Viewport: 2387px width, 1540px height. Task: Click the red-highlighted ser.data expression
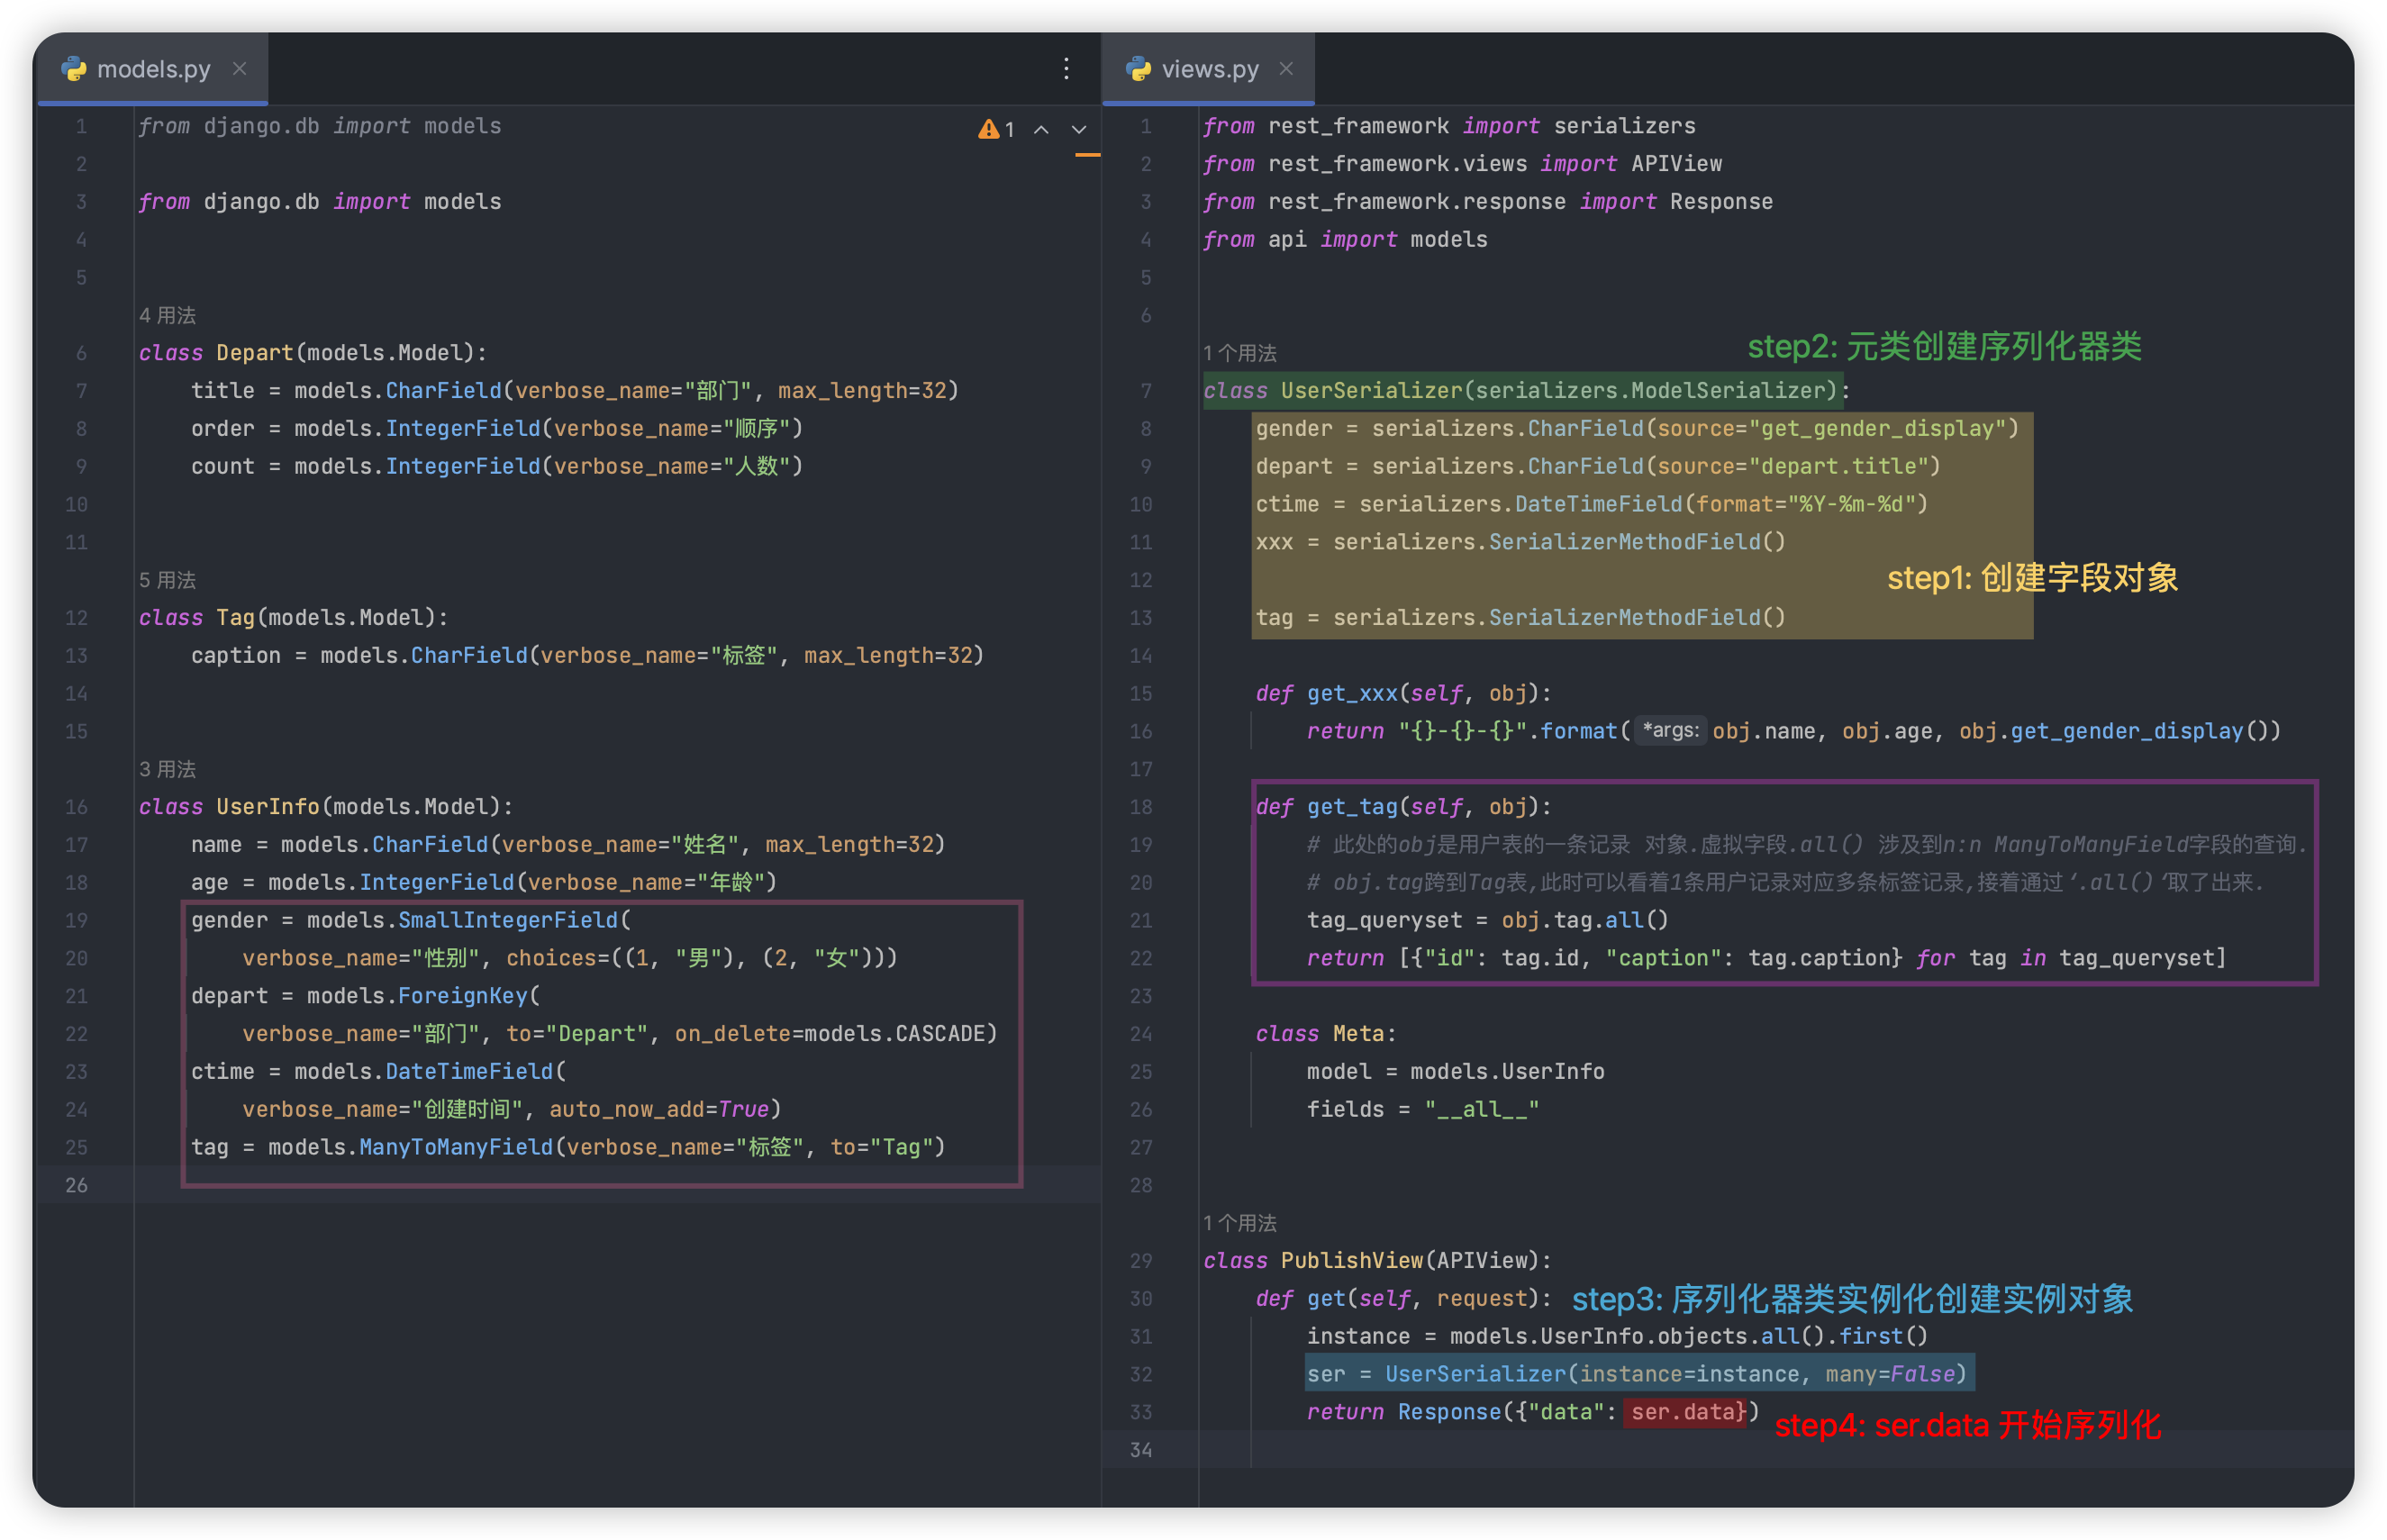pyautogui.click(x=1686, y=1412)
